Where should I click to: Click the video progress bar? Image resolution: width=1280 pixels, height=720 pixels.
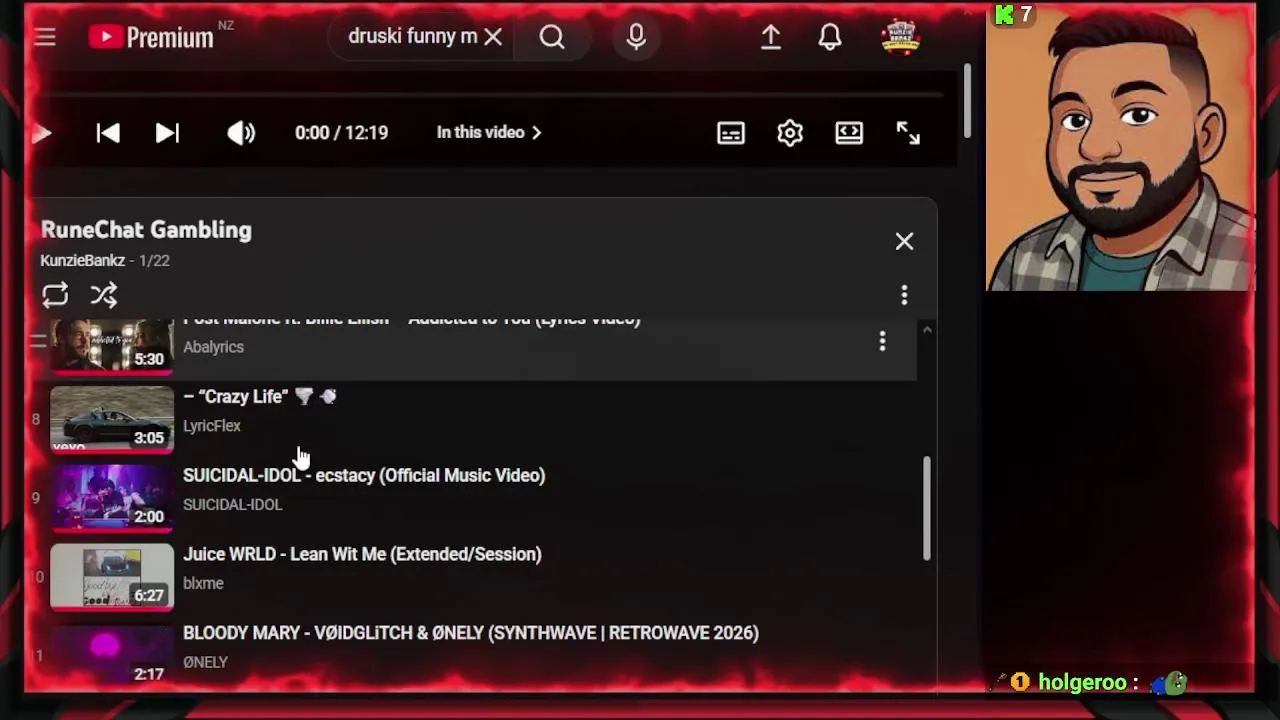pos(490,96)
